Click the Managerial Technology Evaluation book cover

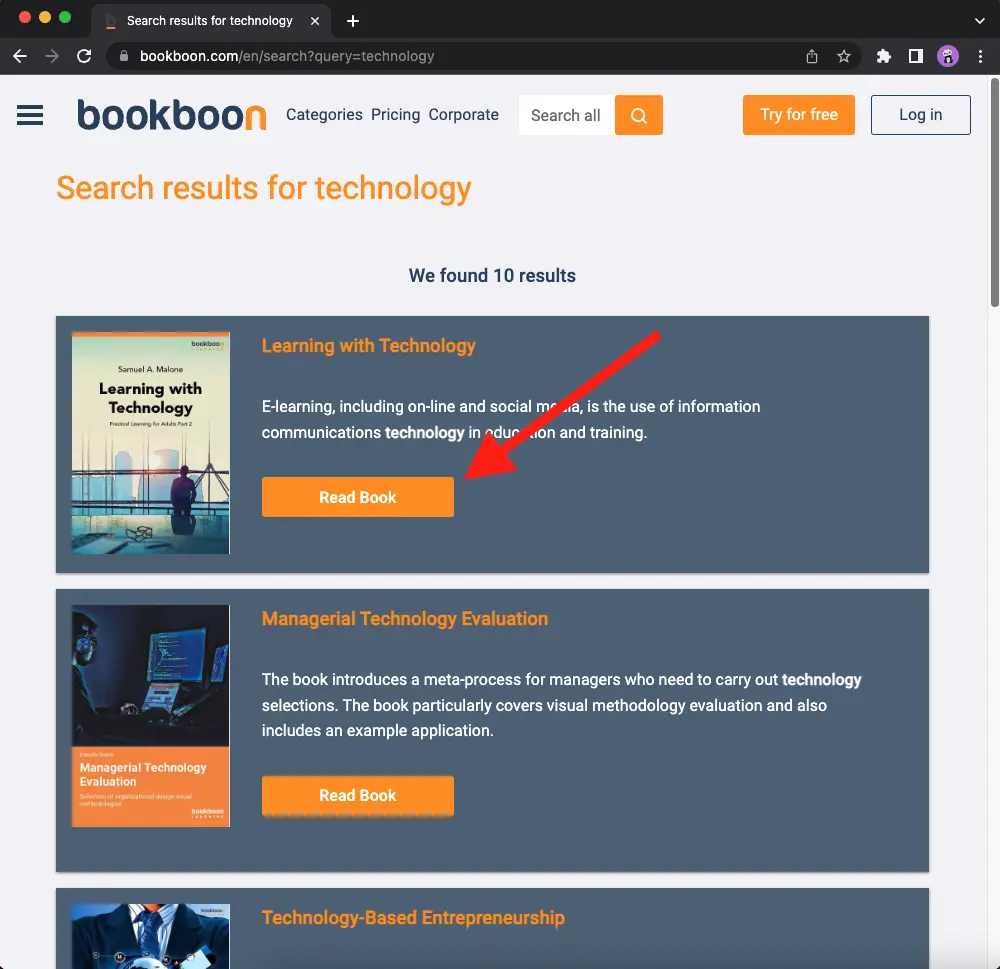pos(151,716)
